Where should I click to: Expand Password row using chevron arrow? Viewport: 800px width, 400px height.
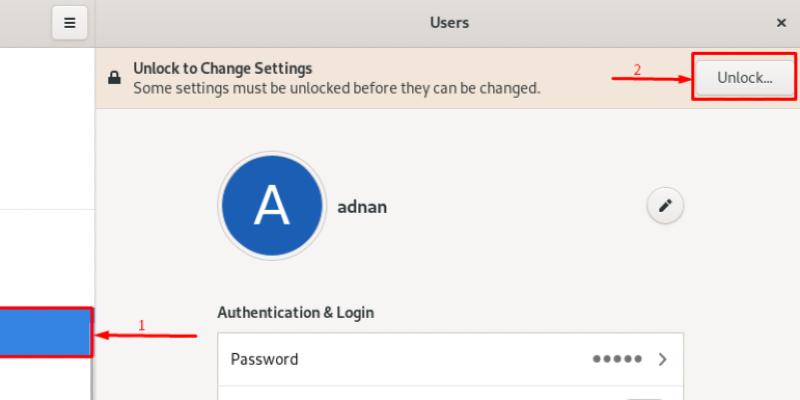click(662, 359)
